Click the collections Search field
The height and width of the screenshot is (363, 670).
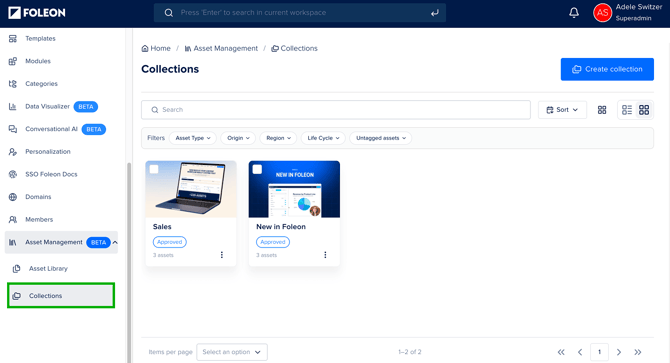tap(336, 110)
